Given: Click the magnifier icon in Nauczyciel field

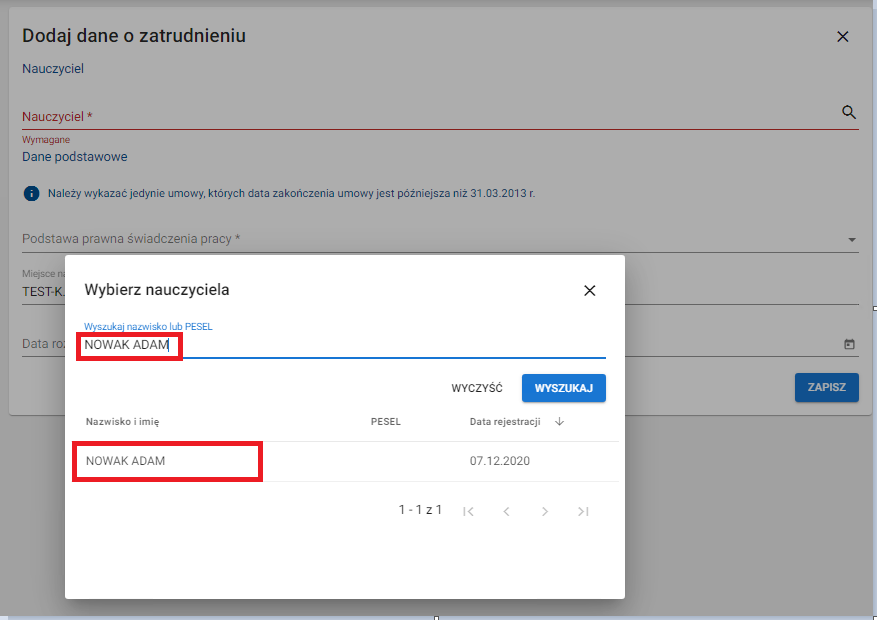Looking at the screenshot, I should [849, 112].
